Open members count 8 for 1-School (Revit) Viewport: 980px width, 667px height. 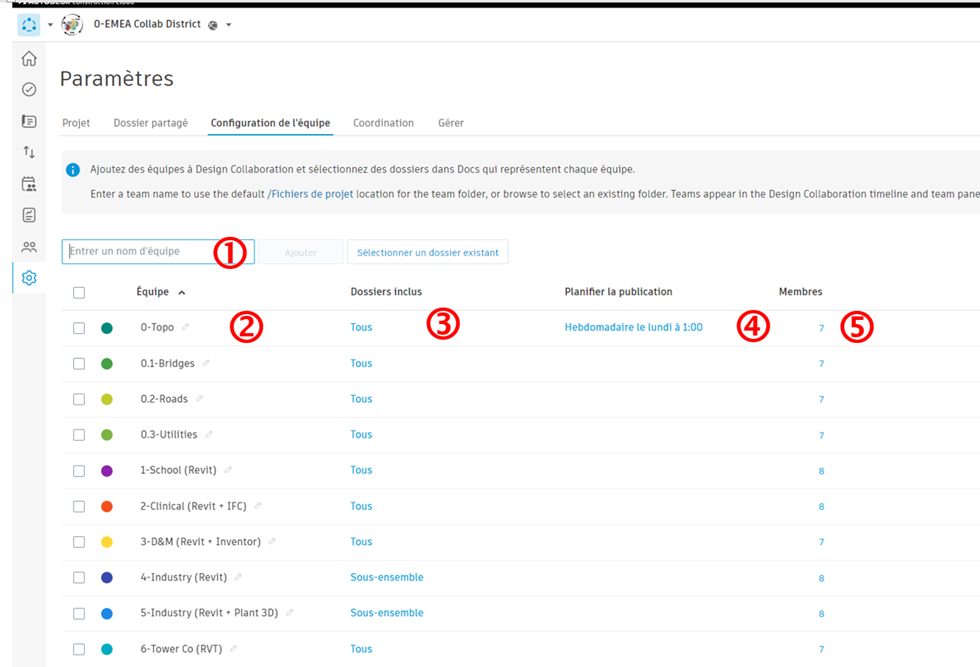[x=821, y=471]
